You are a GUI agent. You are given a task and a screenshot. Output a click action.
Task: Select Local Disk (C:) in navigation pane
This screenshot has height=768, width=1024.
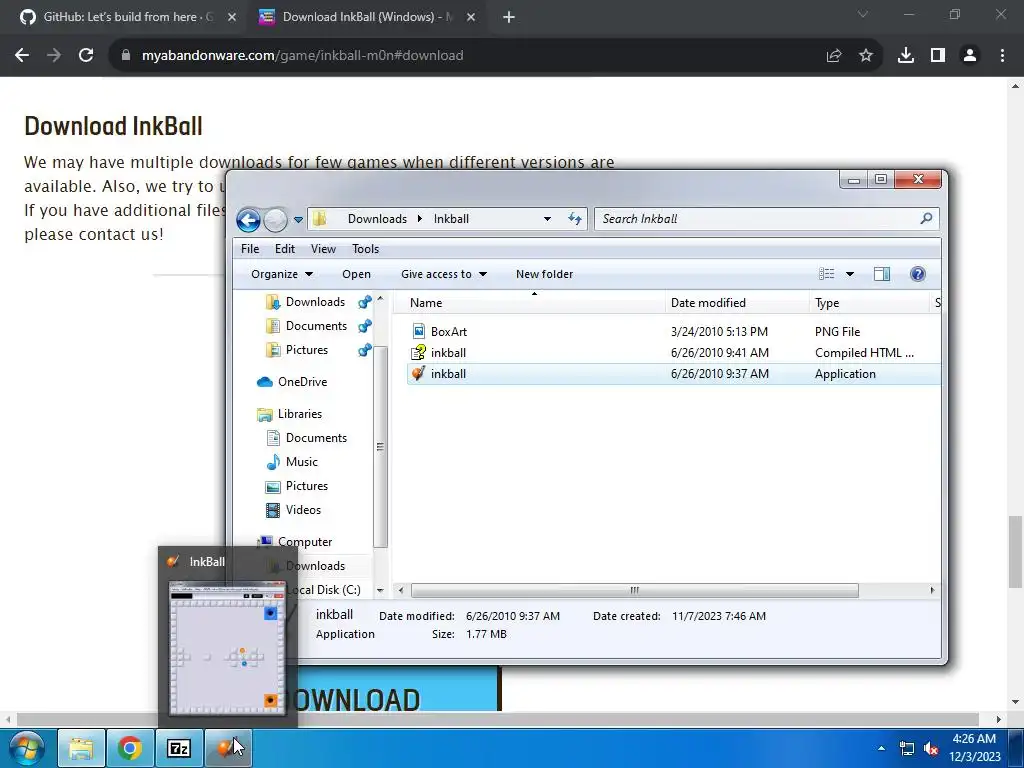pyautogui.click(x=325, y=590)
